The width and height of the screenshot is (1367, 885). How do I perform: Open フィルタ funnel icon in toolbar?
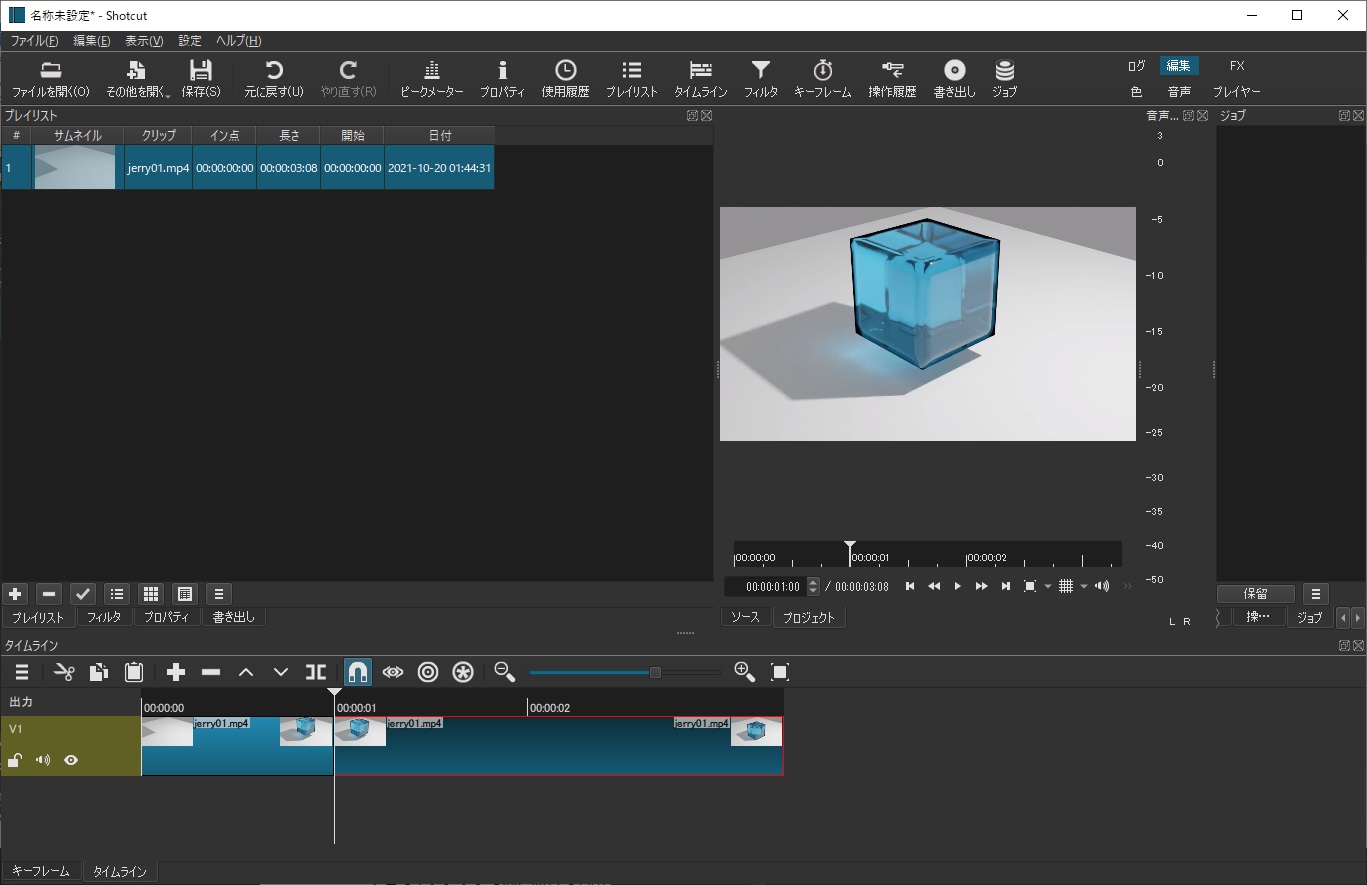click(761, 79)
